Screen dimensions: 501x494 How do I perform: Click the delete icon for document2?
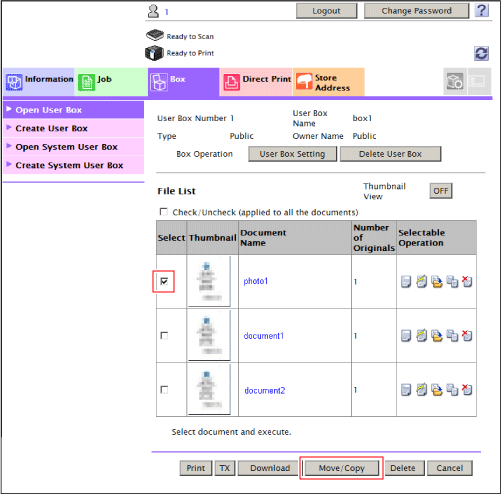467,389
